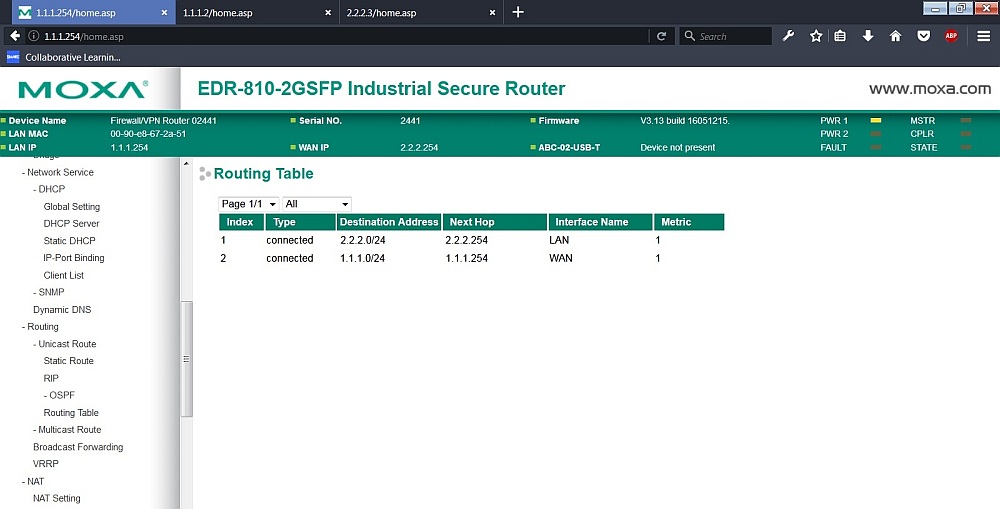Expand the OSPF tree node
Viewport: 1000px width, 509px height.
[x=59, y=395]
